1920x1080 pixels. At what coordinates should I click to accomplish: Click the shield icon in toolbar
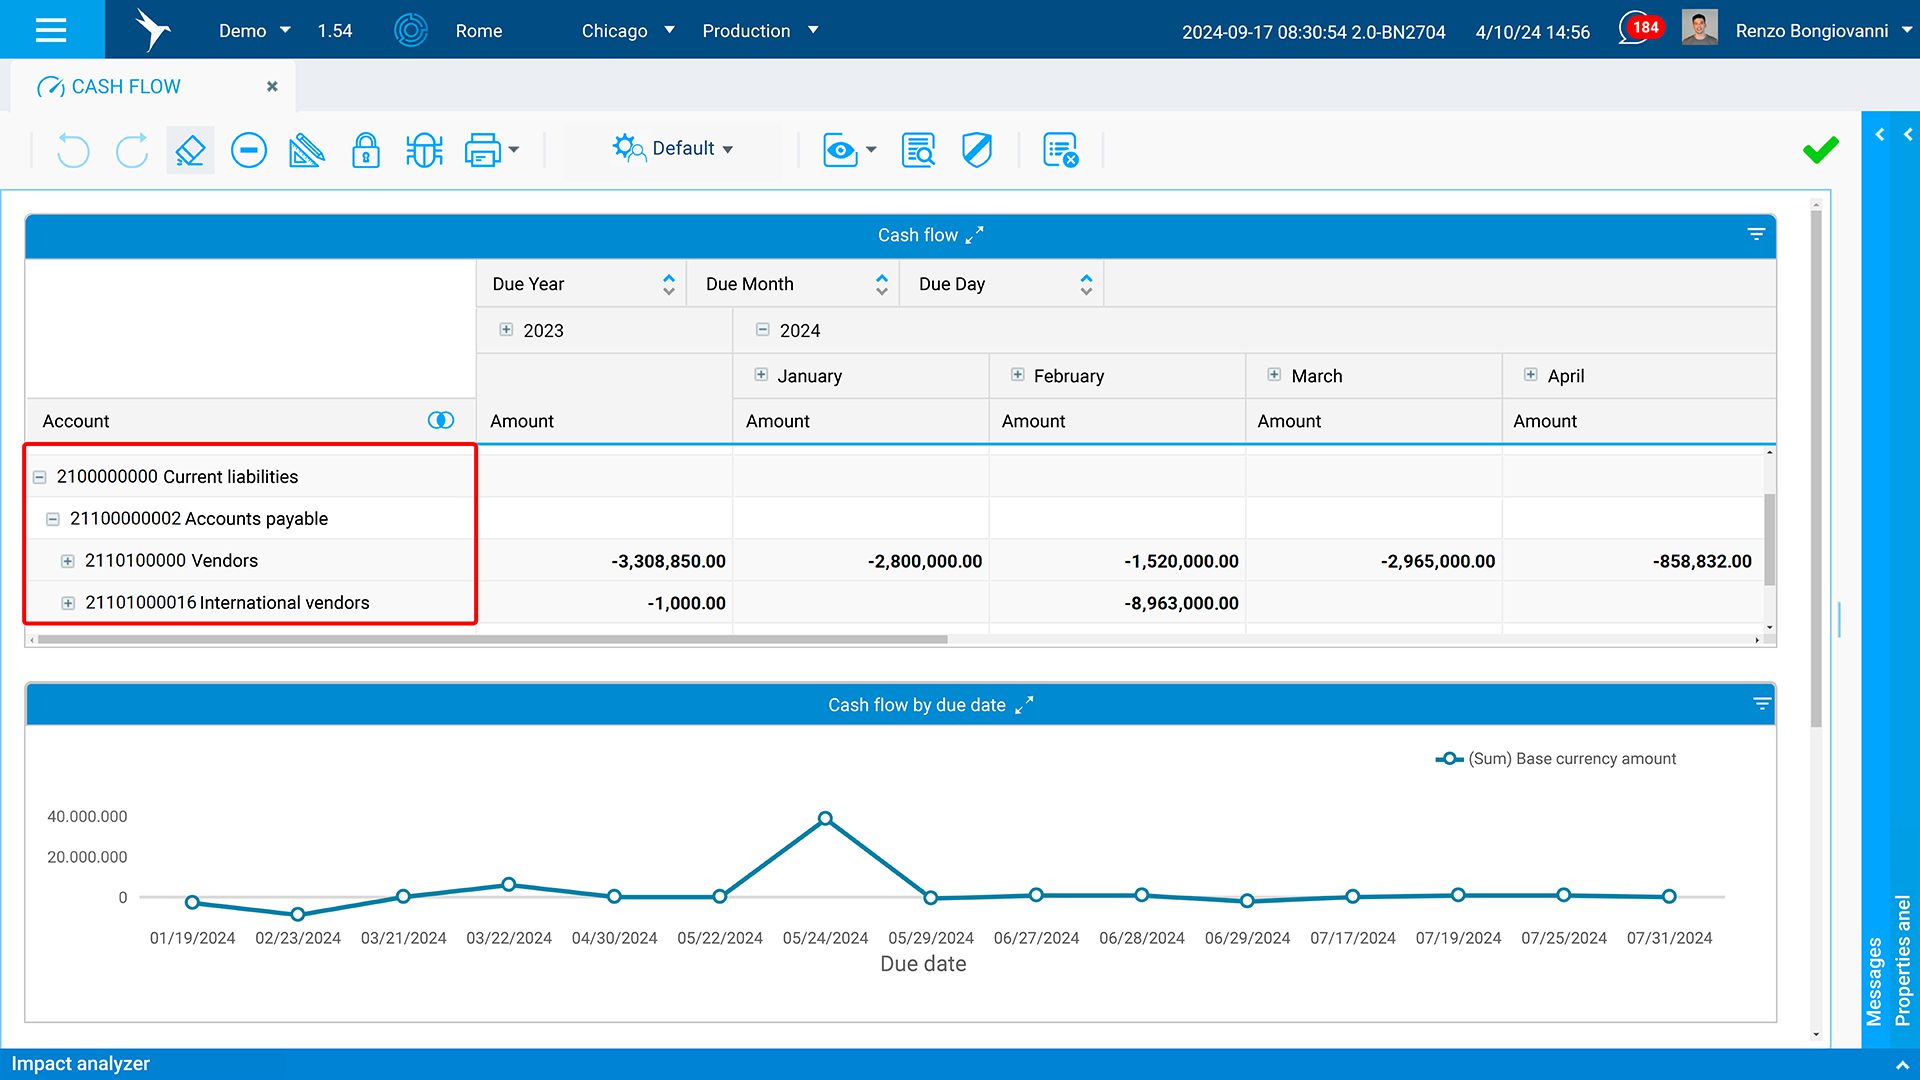coord(976,150)
